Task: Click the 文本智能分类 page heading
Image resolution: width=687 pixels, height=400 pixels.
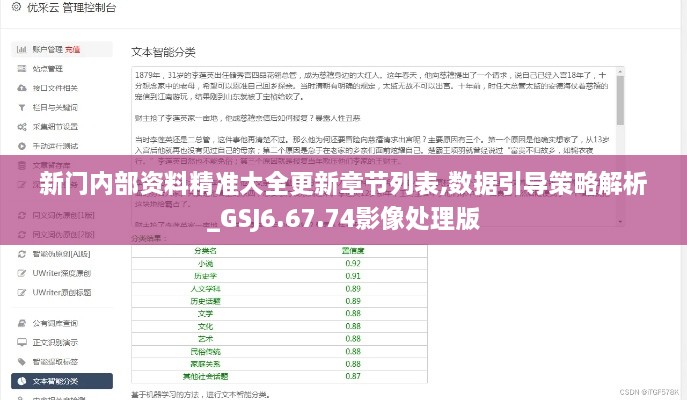Action: pyautogui.click(x=163, y=52)
